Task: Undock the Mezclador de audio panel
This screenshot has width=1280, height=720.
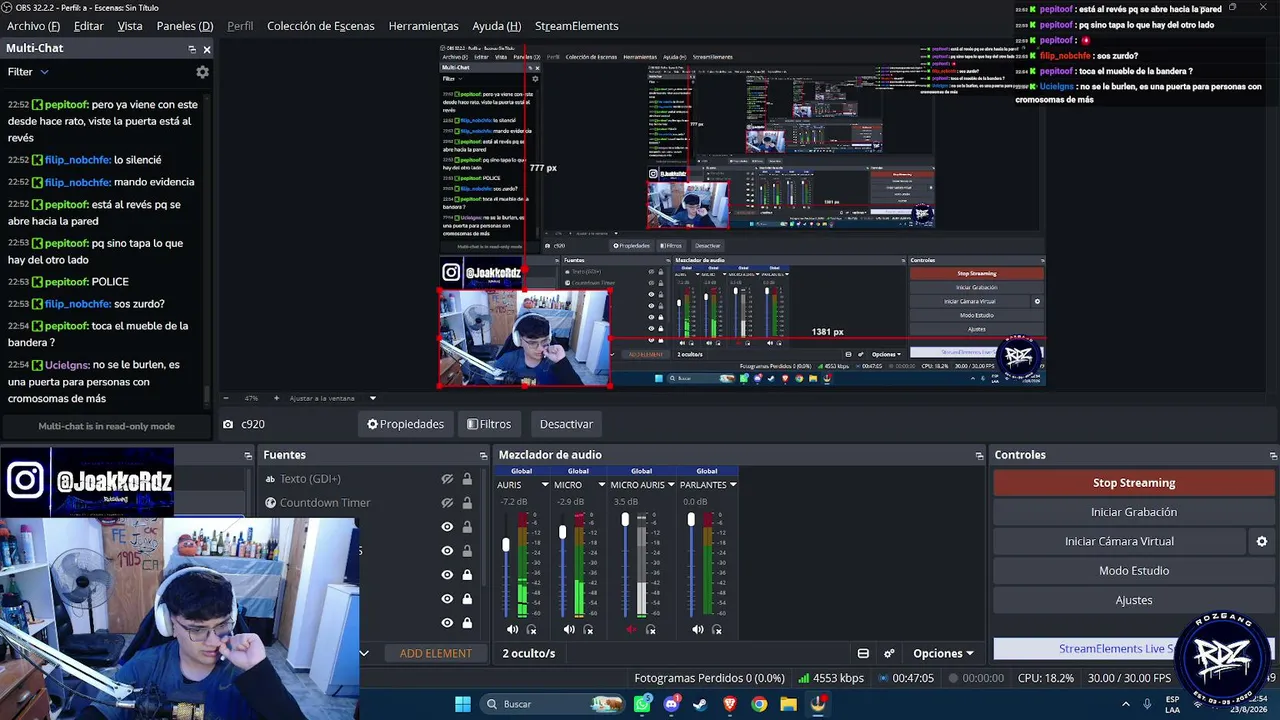Action: [980, 455]
